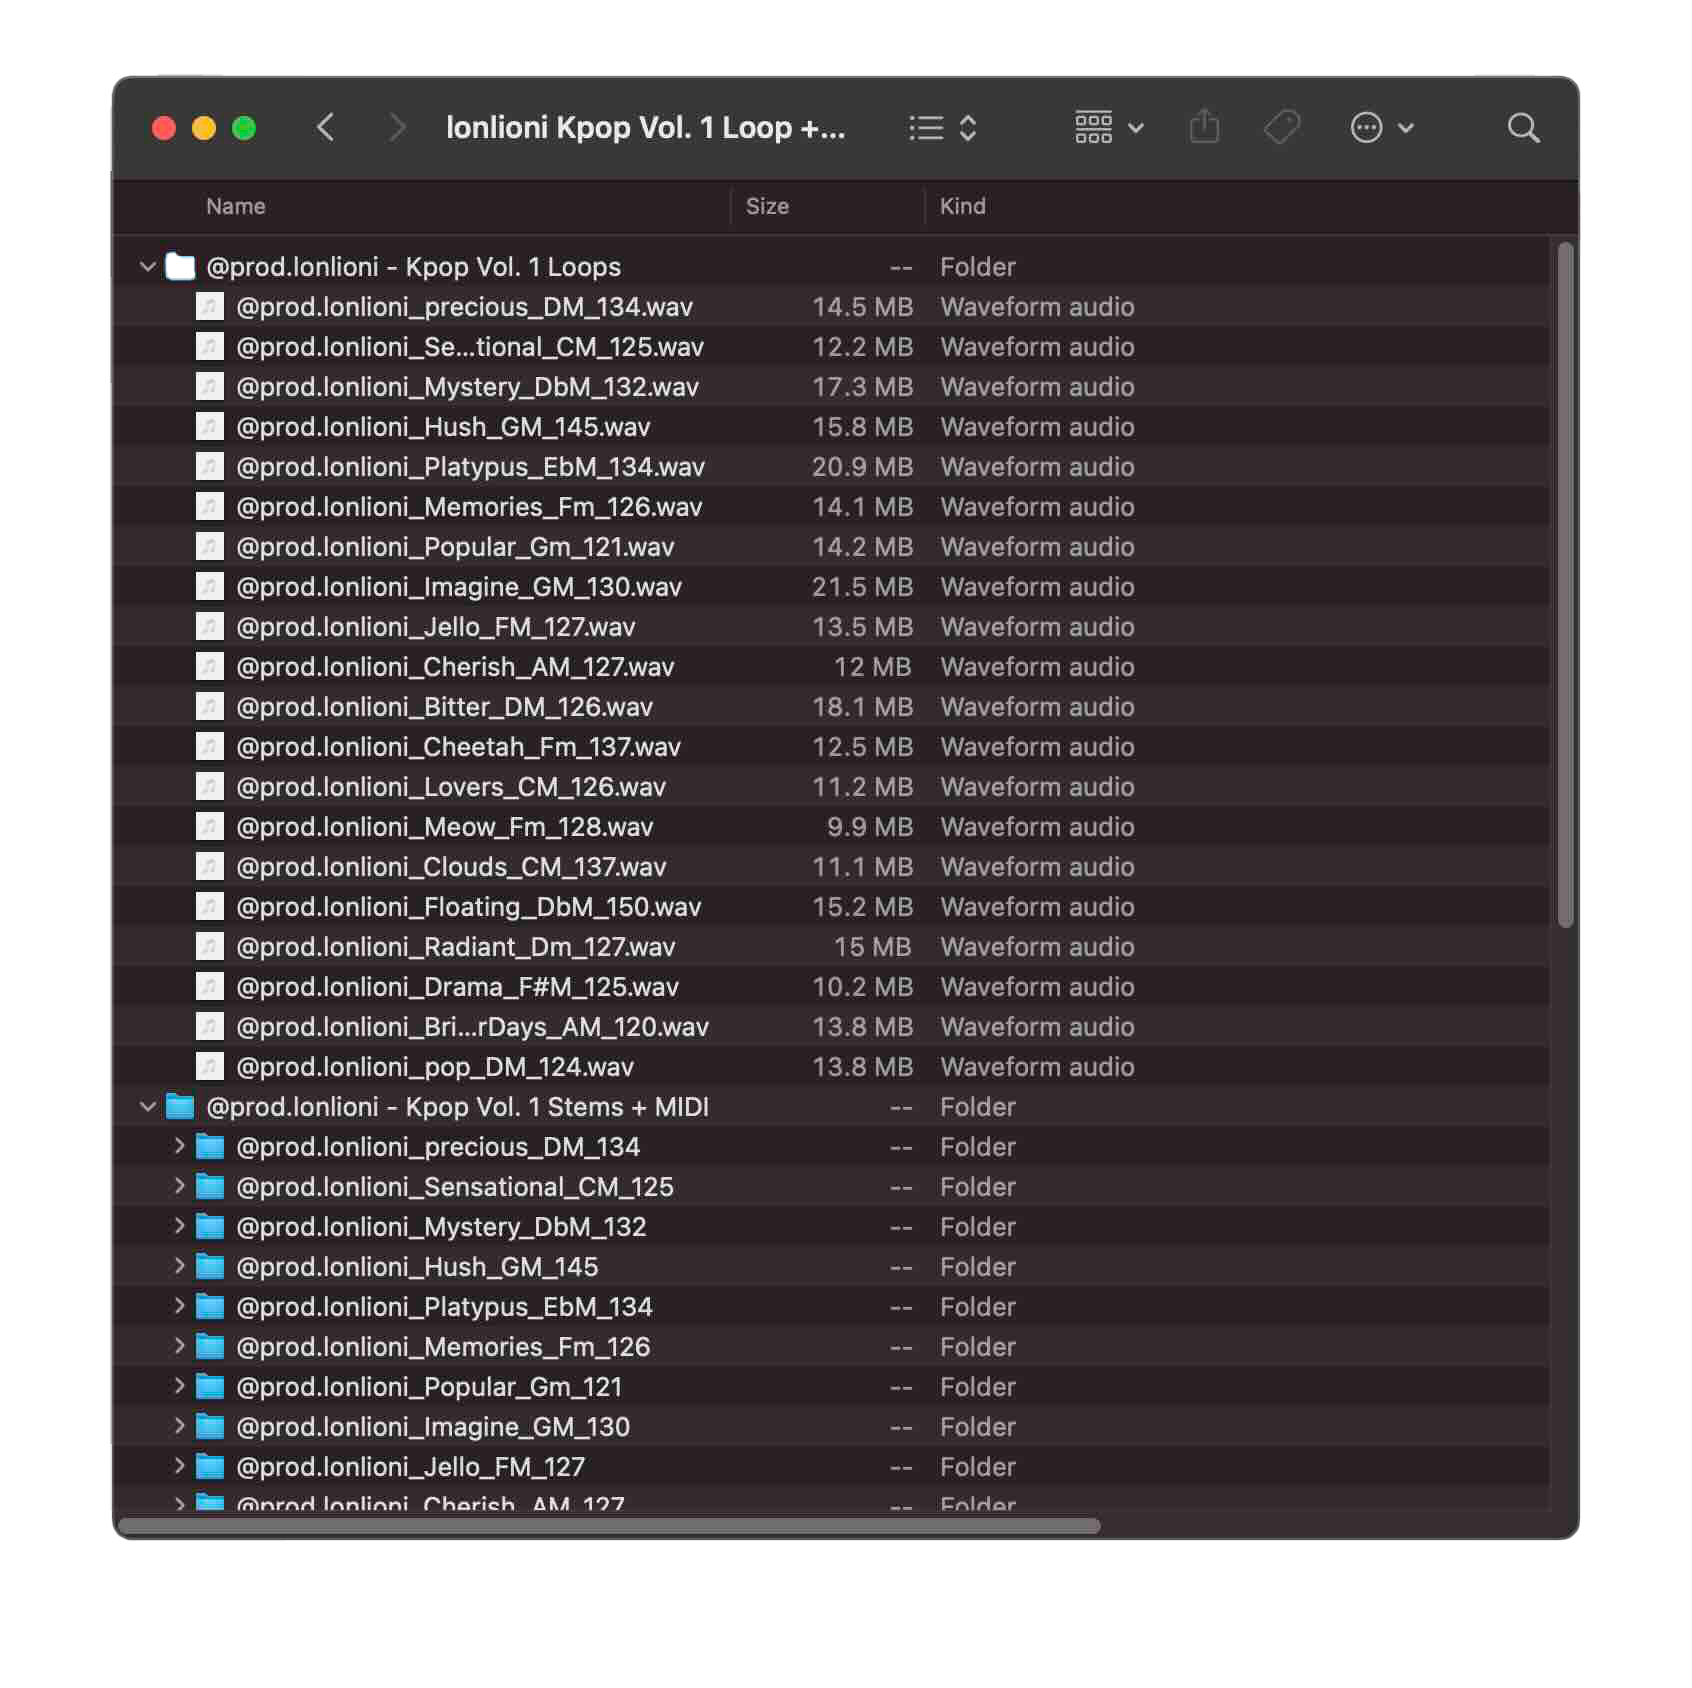Open the group-by grid options menu
This screenshot has height=1688, width=1692.
point(1108,128)
